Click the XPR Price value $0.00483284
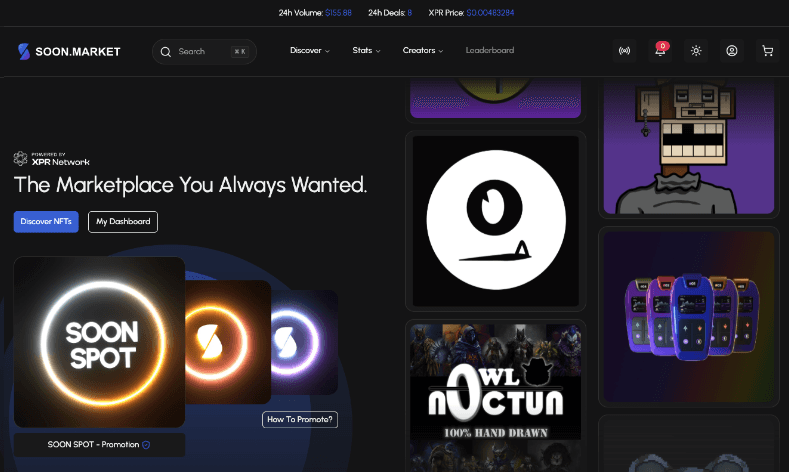 pyautogui.click(x=490, y=13)
